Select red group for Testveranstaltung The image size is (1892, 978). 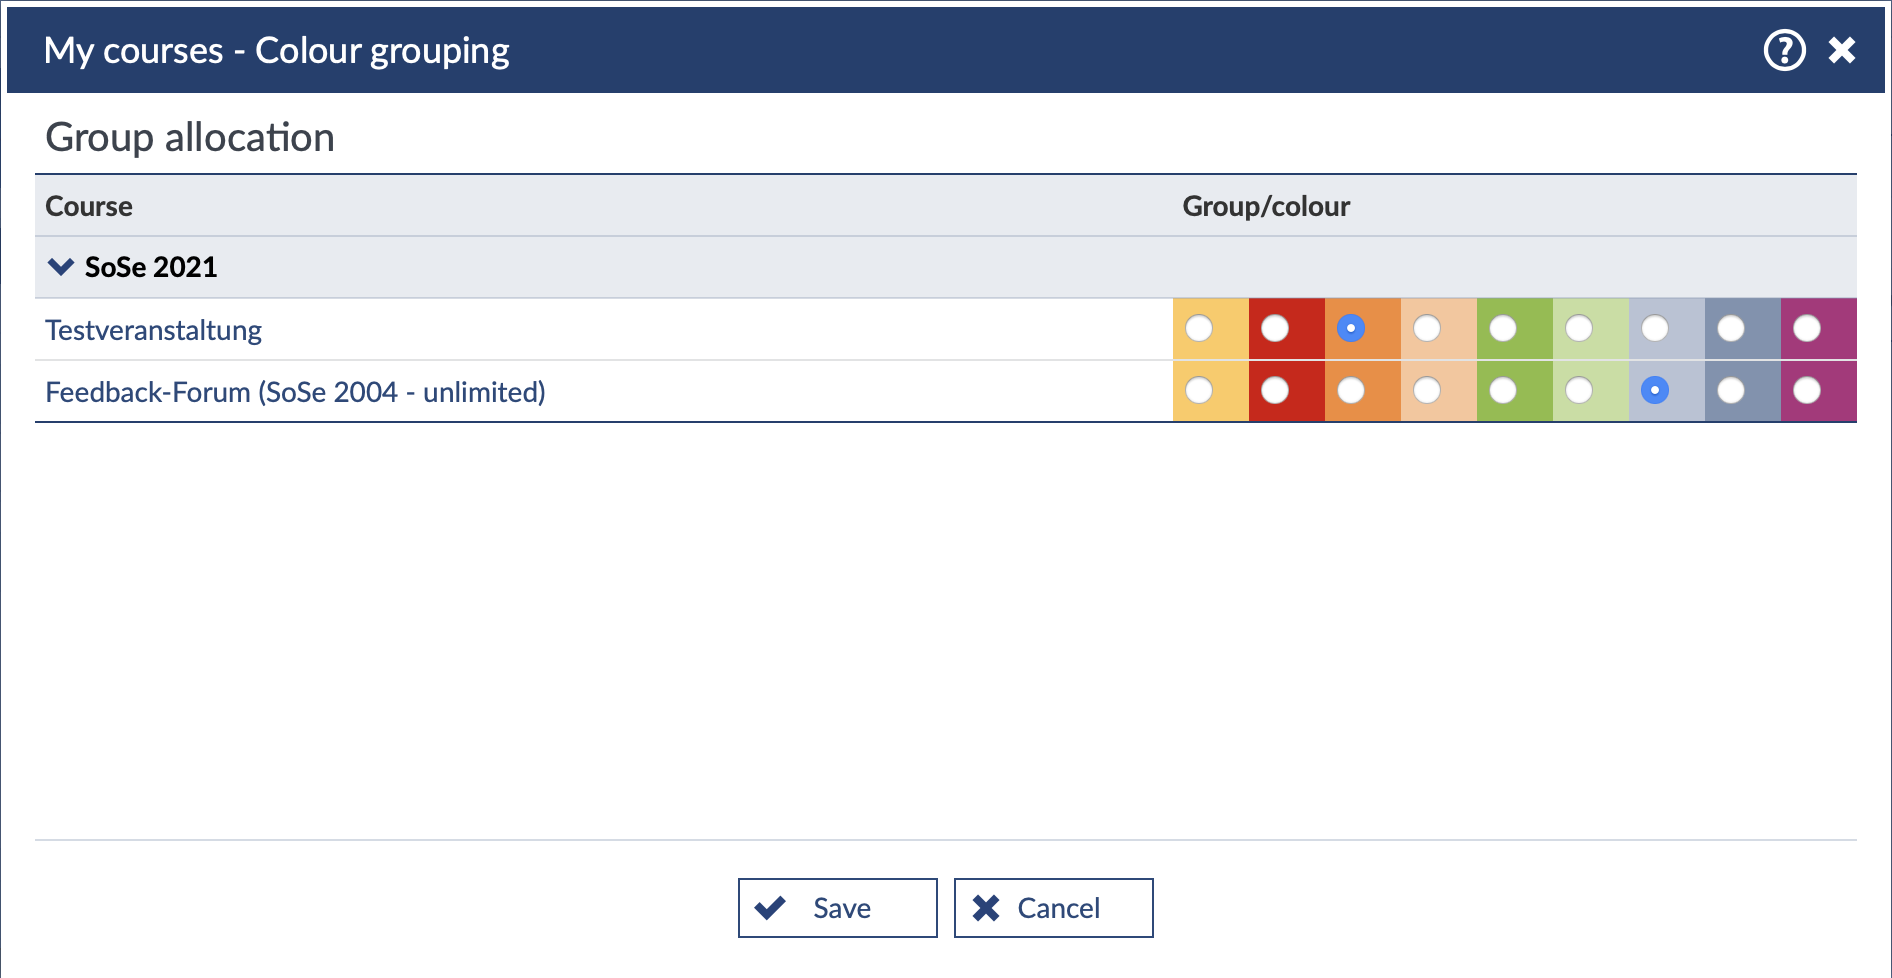[x=1275, y=328]
